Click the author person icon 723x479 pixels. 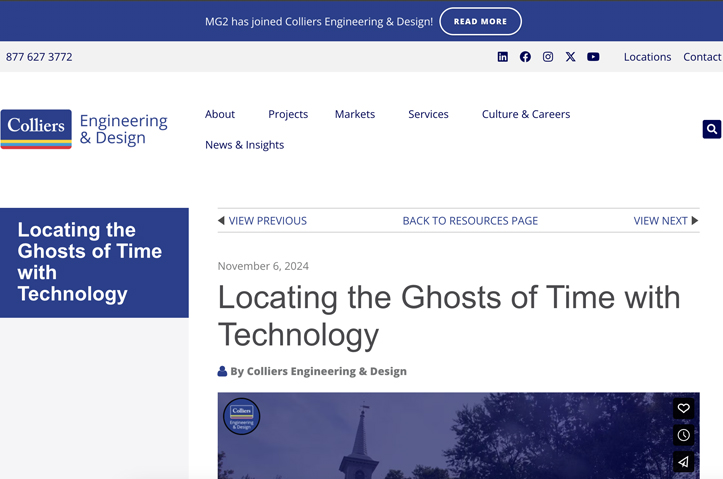pyautogui.click(x=222, y=371)
